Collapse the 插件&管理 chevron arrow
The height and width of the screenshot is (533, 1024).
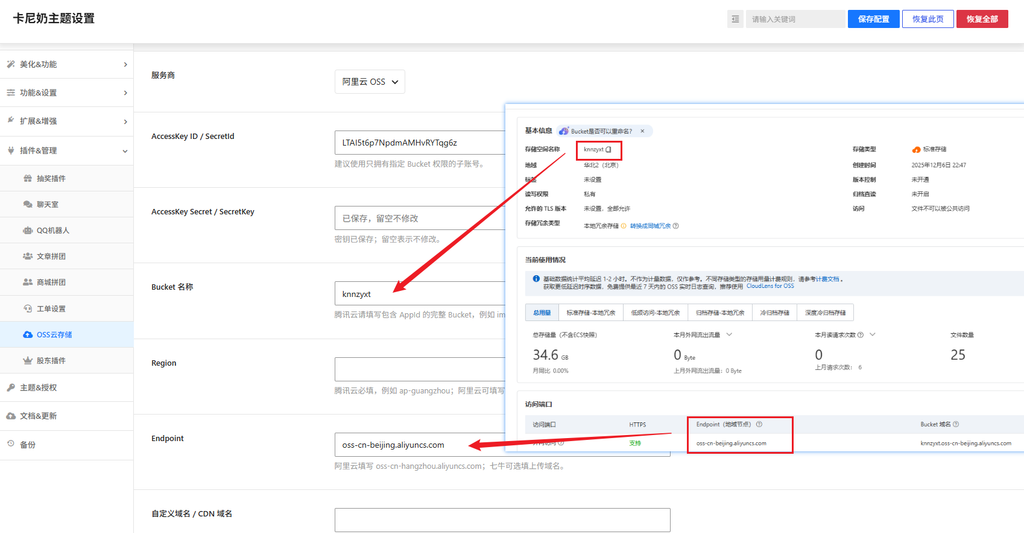[125, 151]
